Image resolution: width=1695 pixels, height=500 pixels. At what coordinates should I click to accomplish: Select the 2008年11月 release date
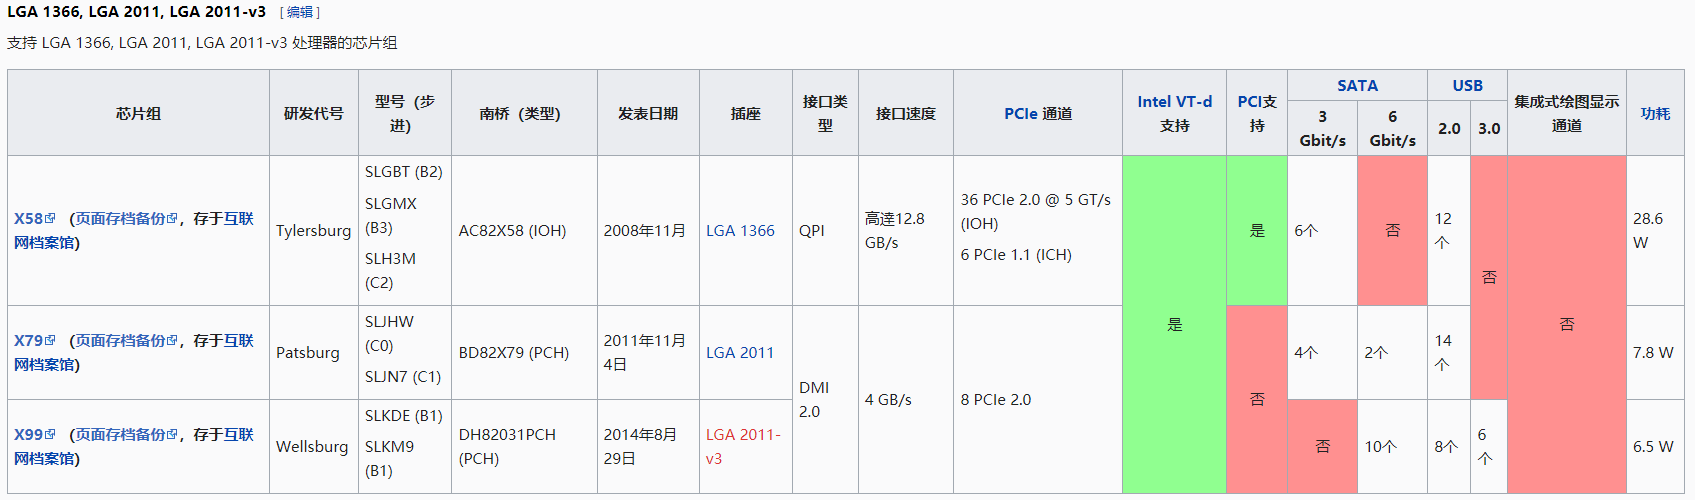[x=645, y=230]
